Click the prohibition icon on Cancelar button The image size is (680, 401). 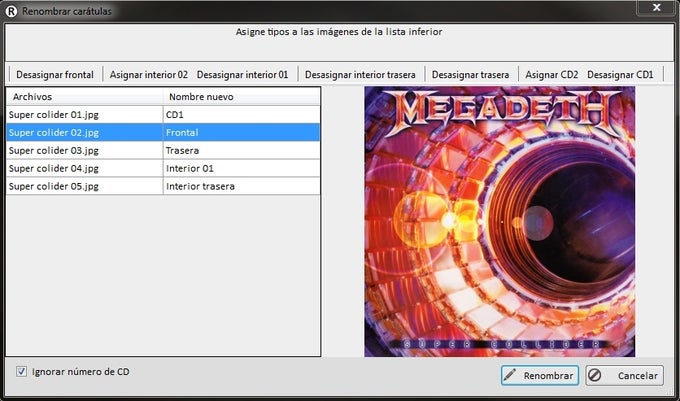pos(595,375)
